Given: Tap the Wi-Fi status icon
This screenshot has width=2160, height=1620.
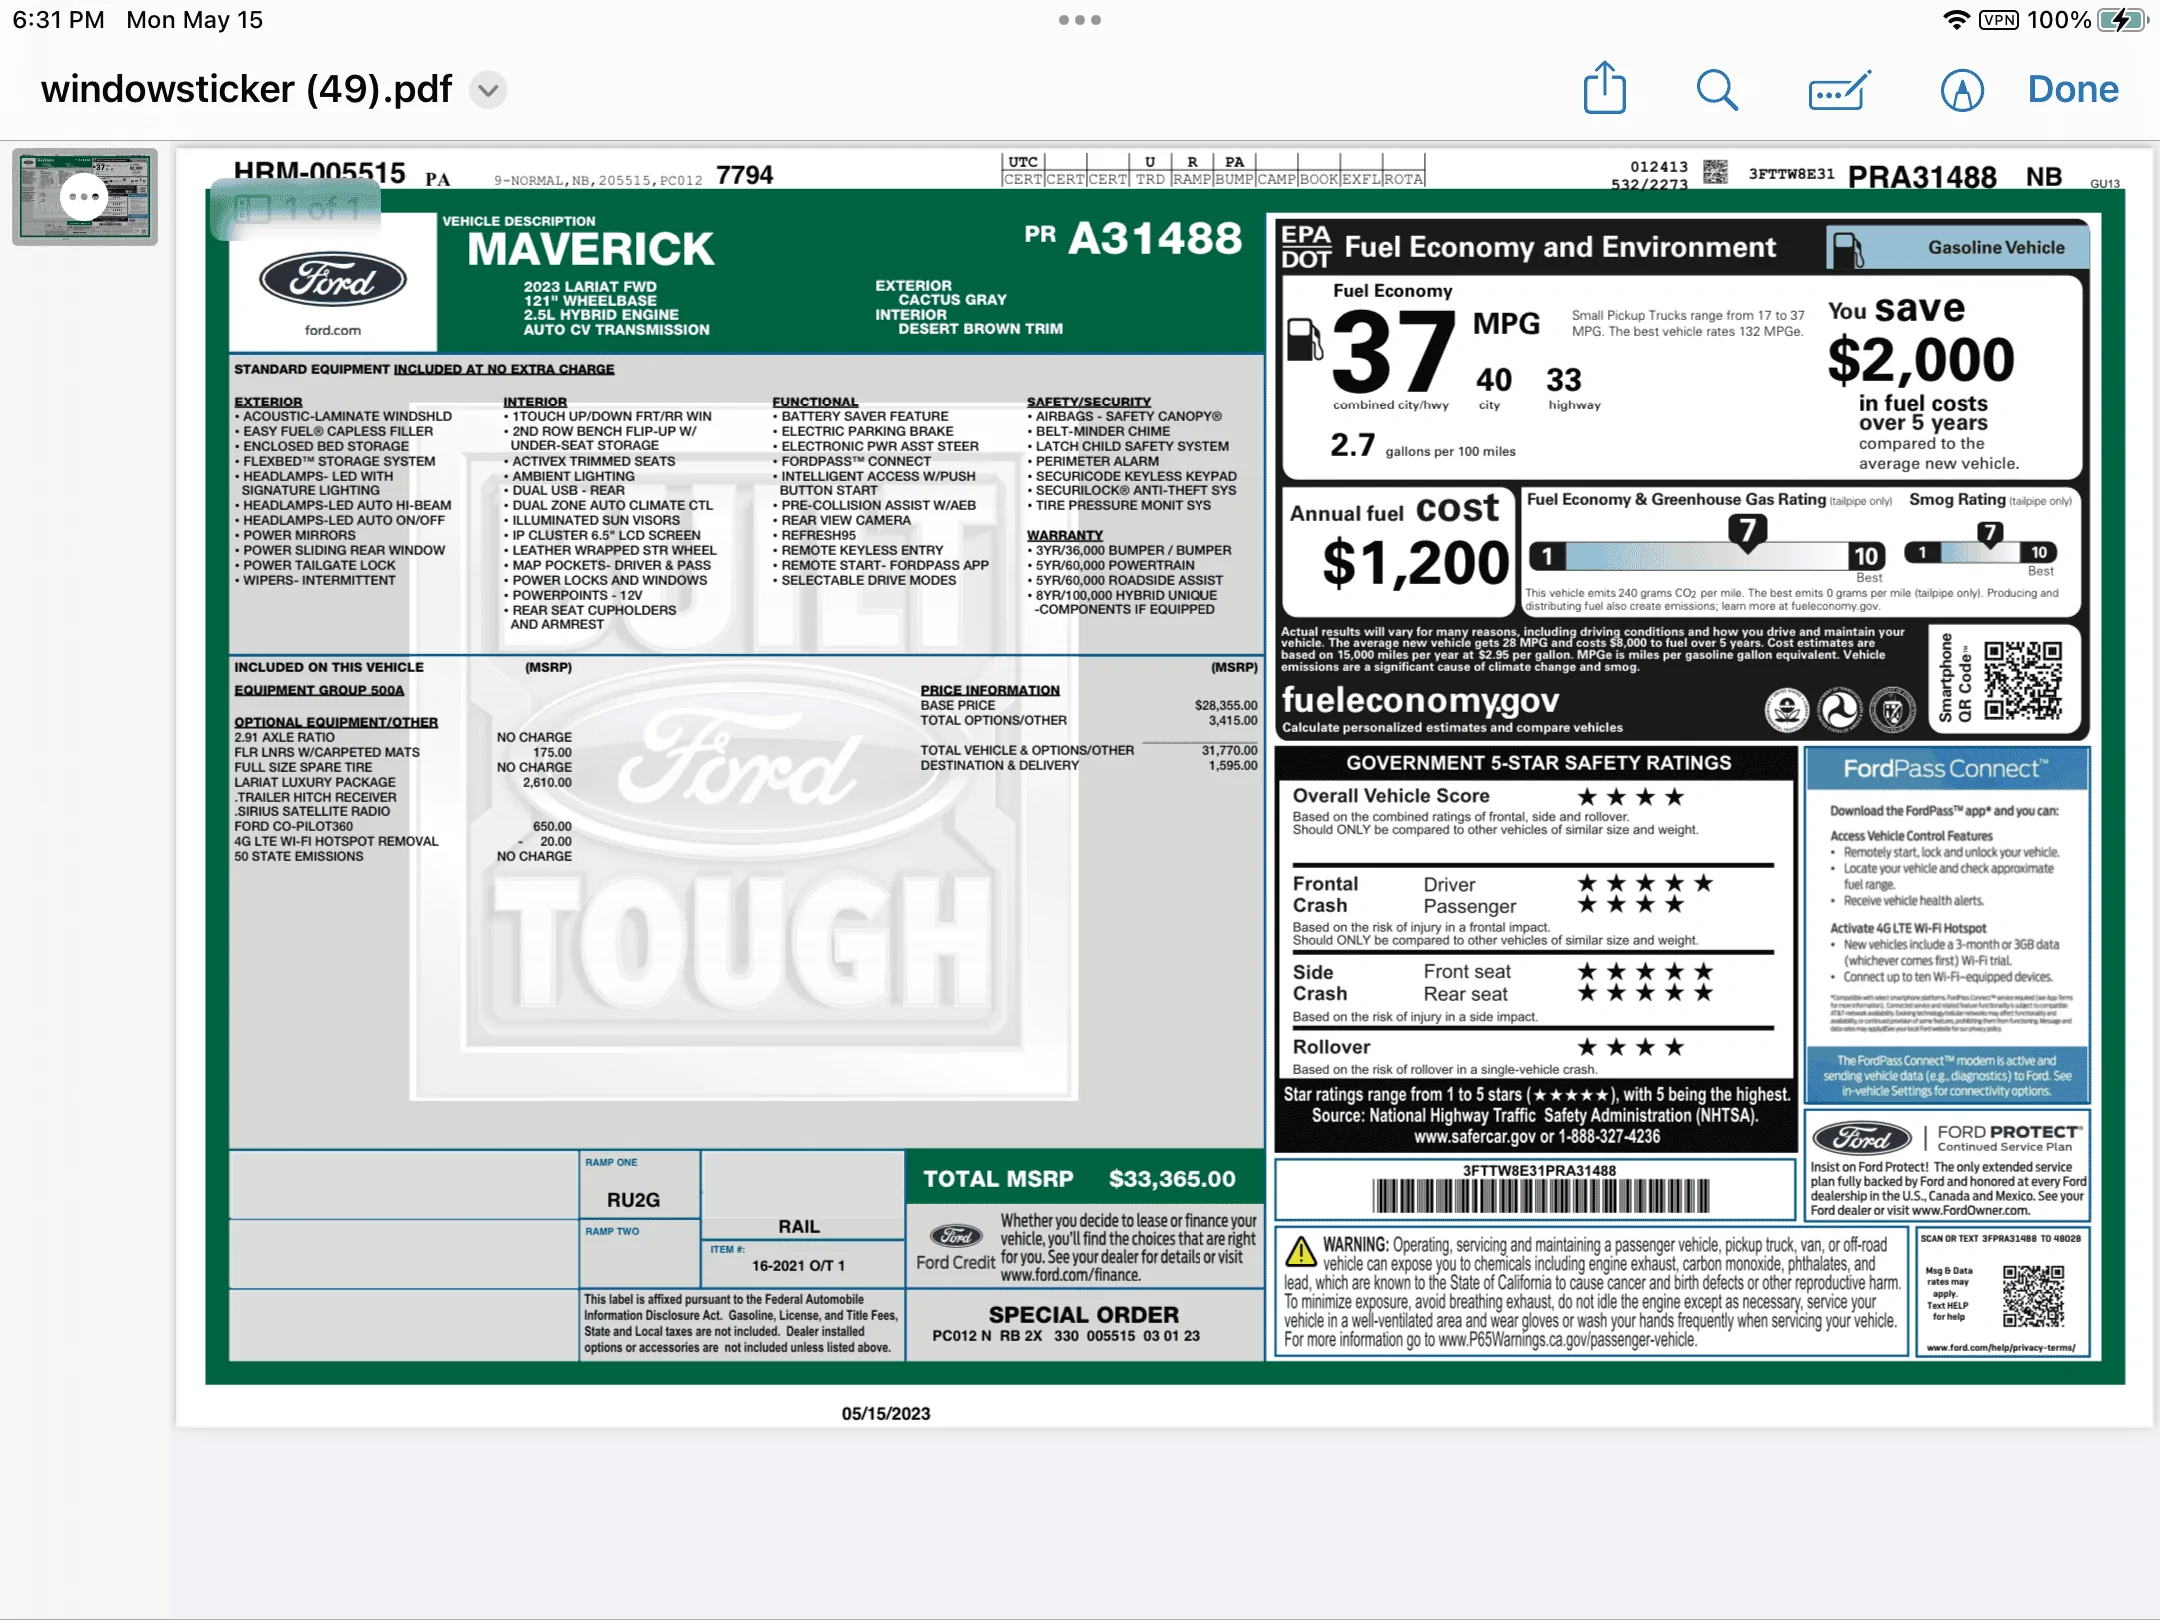Looking at the screenshot, I should point(1956,20).
